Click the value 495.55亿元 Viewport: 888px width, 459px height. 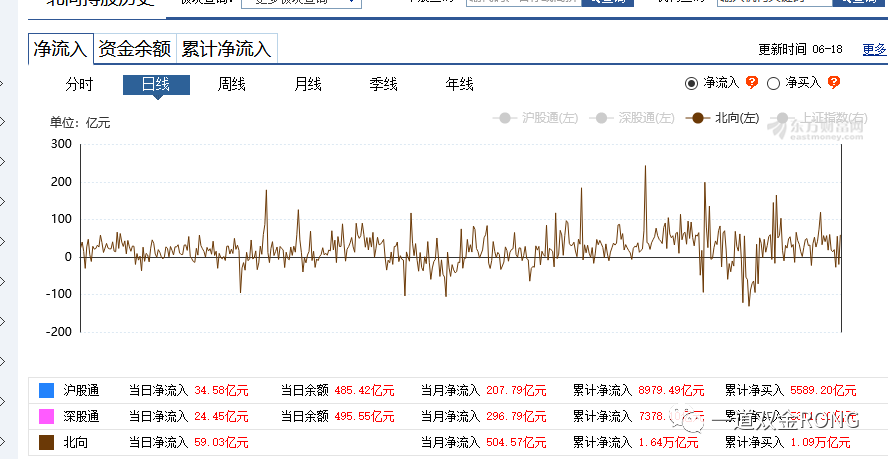364,416
